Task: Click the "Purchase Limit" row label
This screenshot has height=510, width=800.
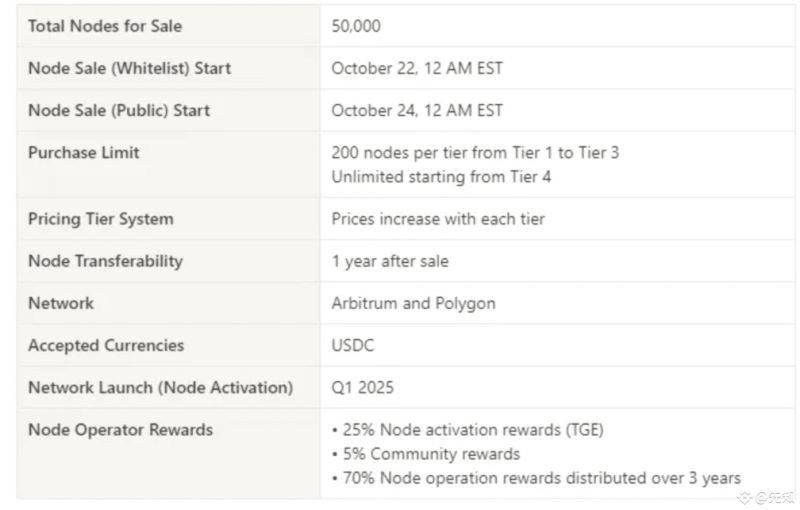Action: 84,152
